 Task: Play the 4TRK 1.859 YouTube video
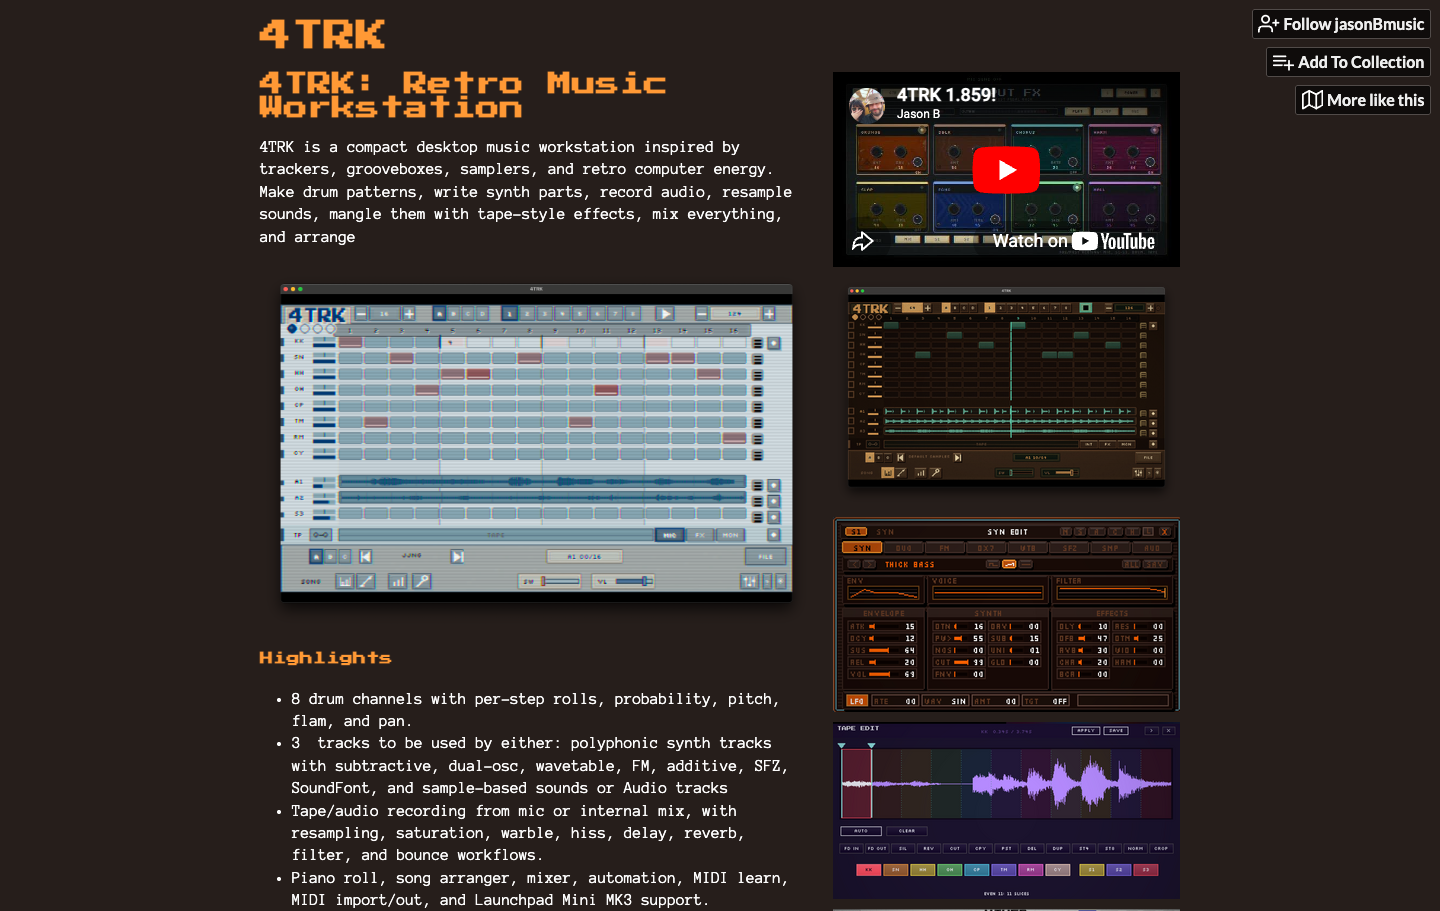pyautogui.click(x=1006, y=170)
